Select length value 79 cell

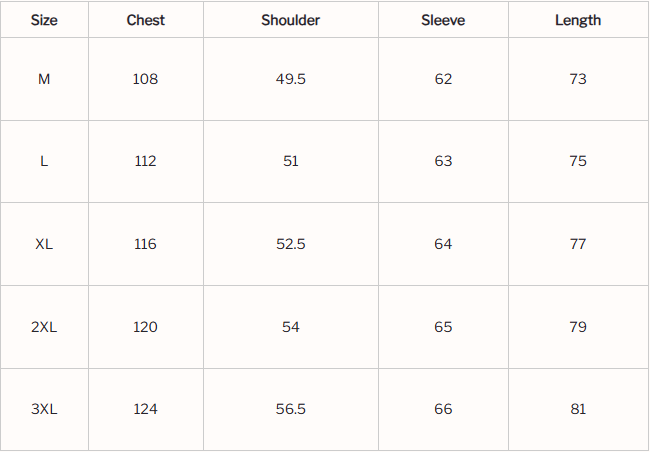coord(578,327)
